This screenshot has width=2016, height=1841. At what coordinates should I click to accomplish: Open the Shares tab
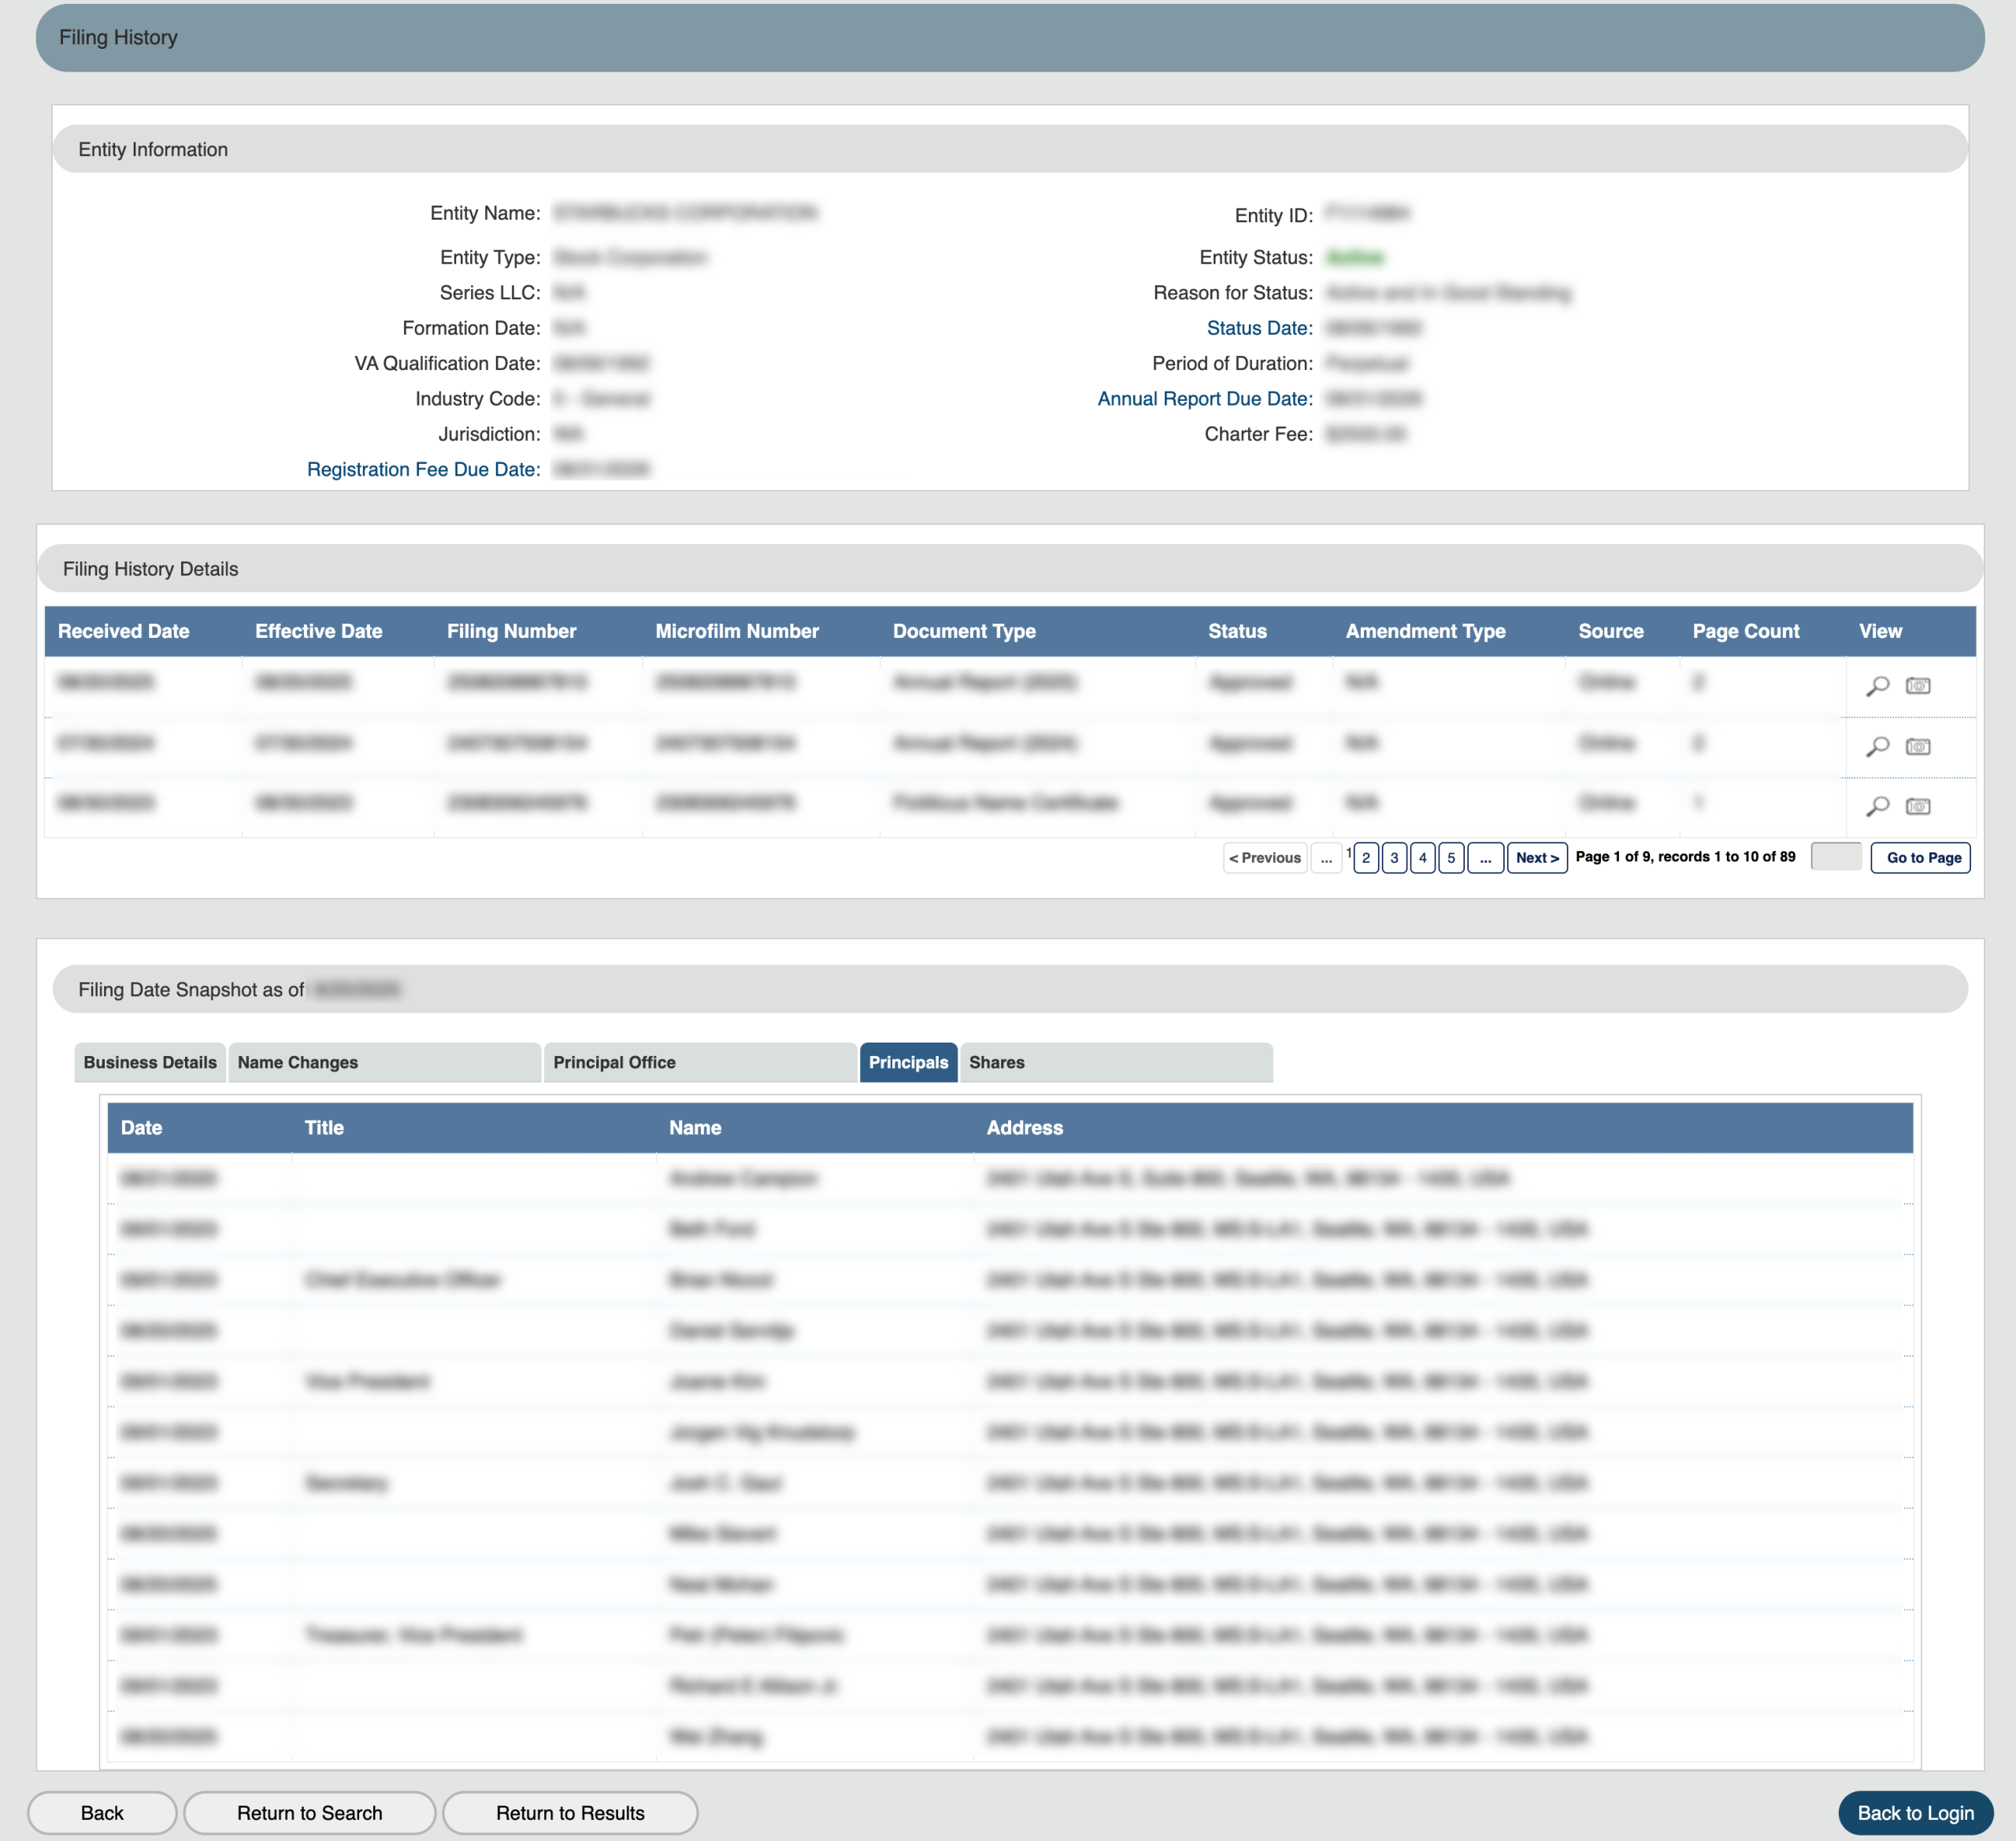[1116, 1062]
